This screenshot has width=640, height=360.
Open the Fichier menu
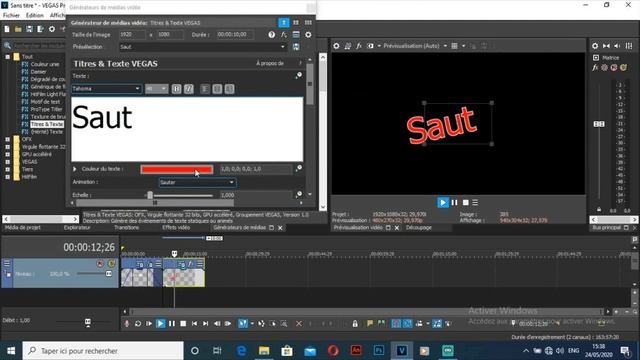[11, 16]
